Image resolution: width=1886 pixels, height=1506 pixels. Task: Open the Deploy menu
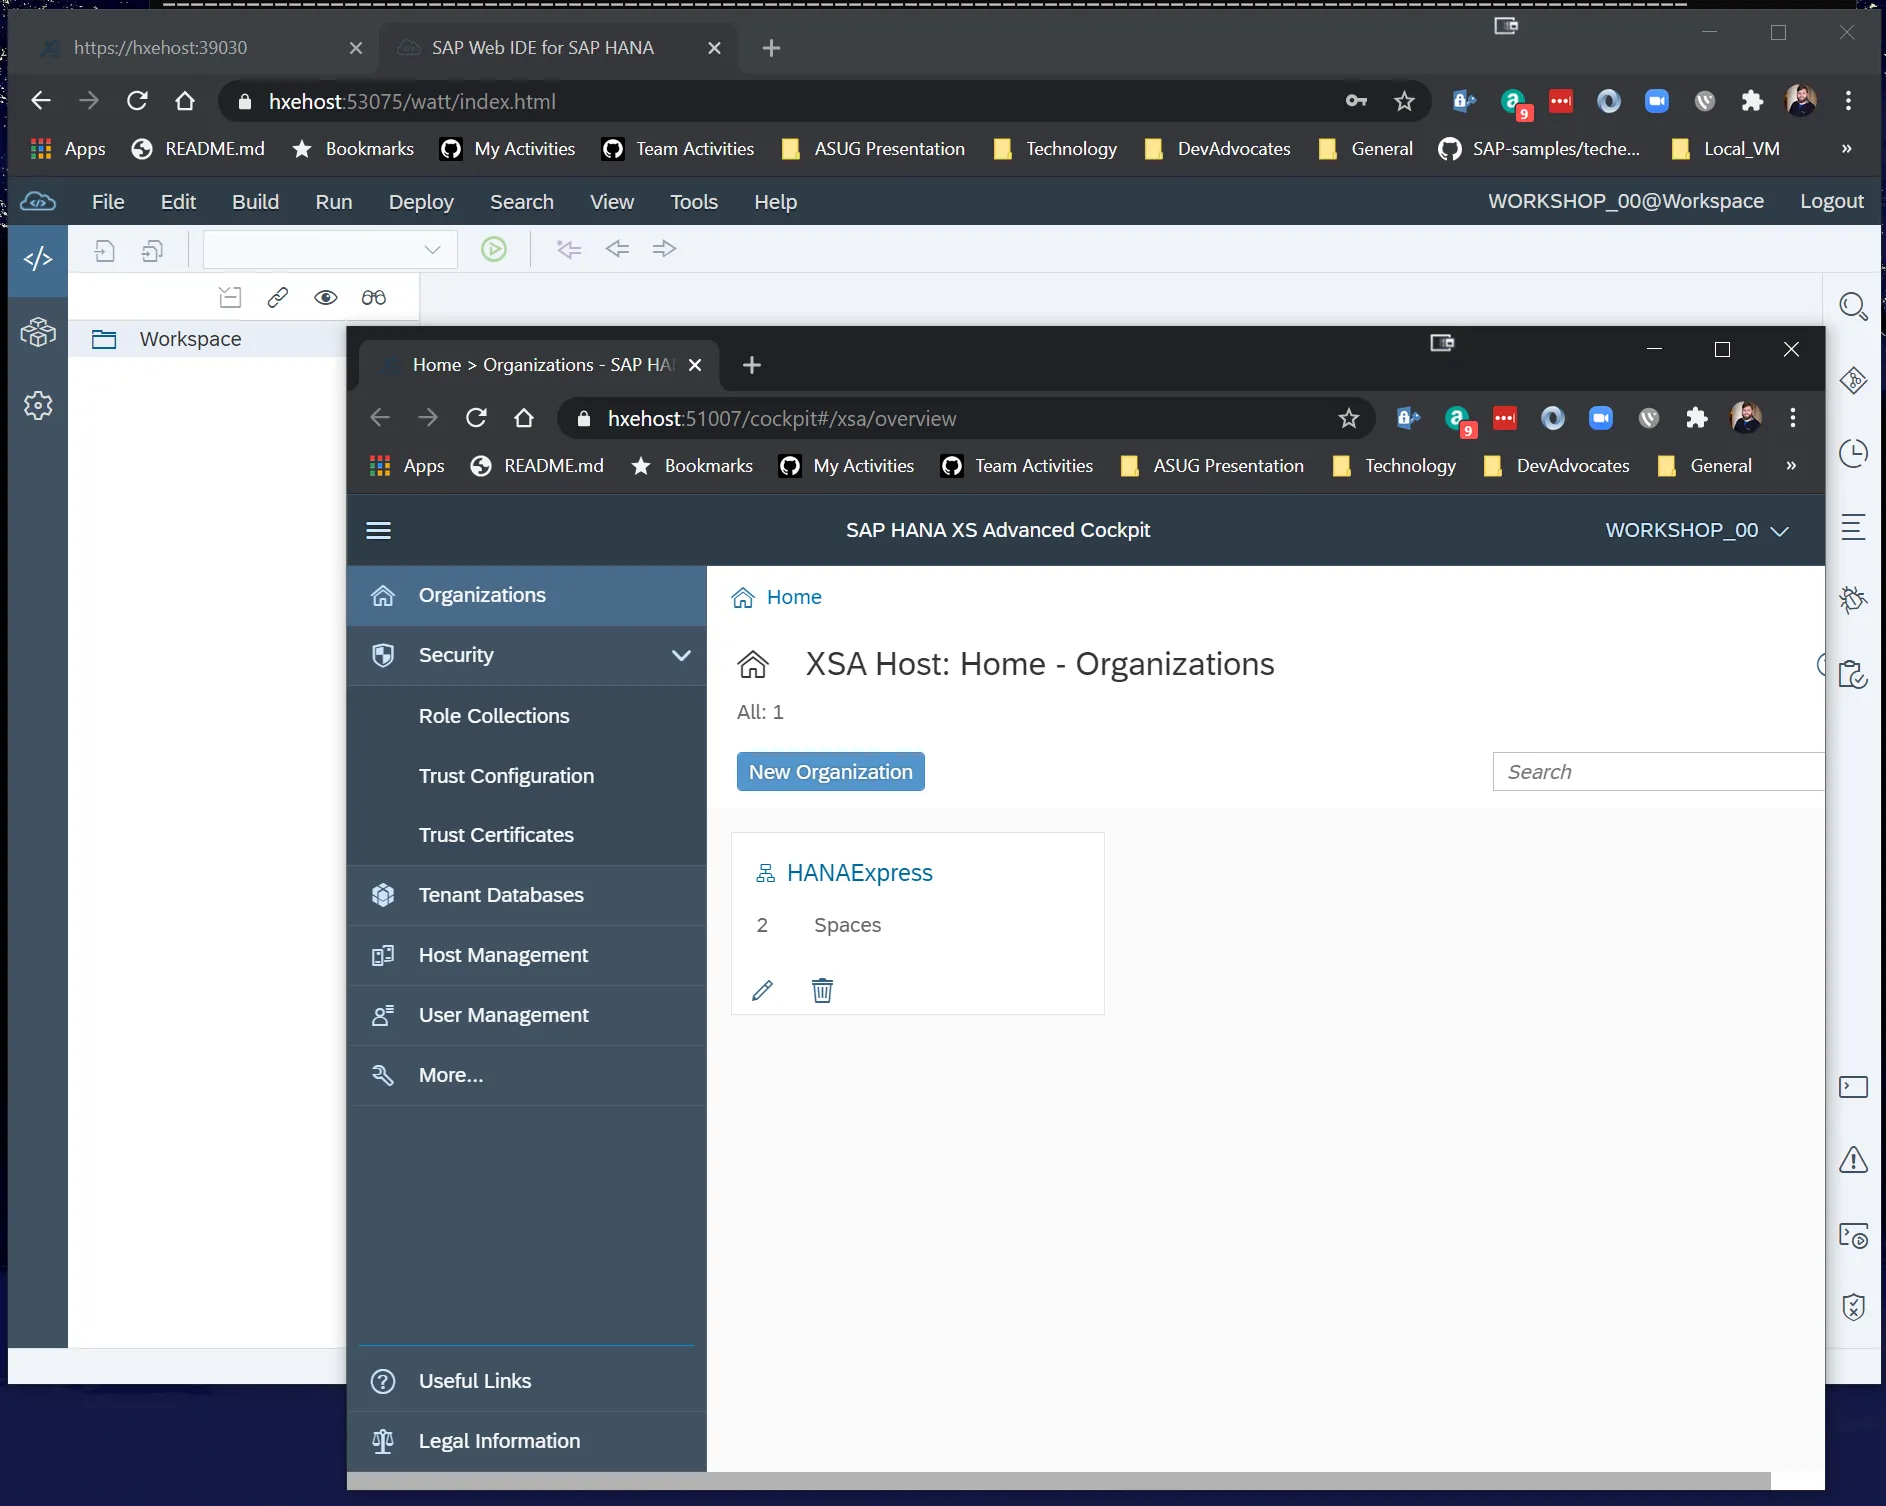[x=421, y=202]
